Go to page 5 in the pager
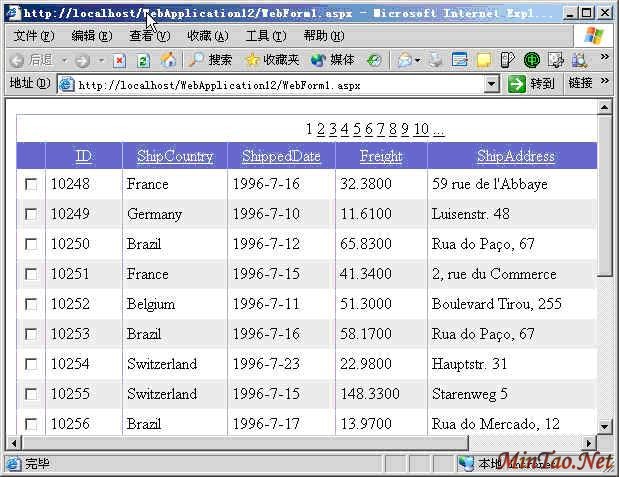This screenshot has height=477, width=619. click(356, 129)
